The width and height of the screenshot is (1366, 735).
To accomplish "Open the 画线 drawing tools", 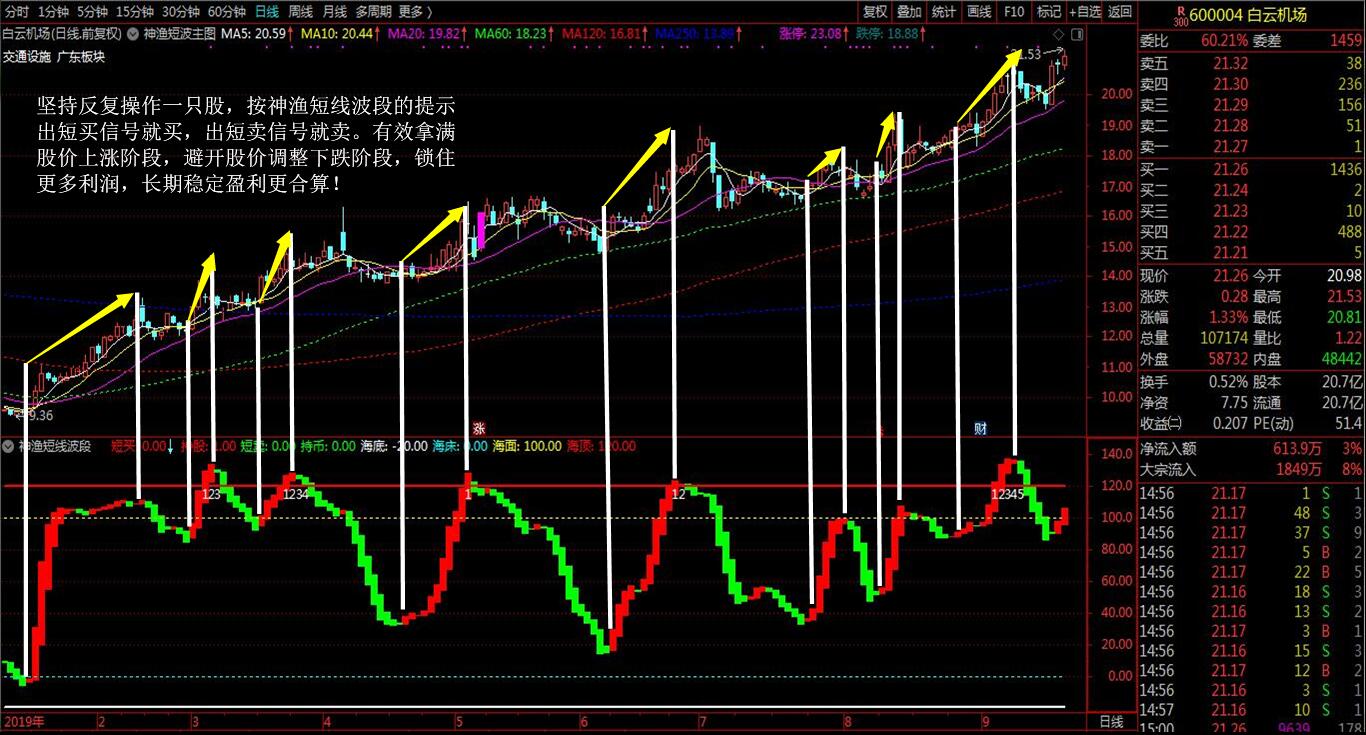I will (979, 11).
